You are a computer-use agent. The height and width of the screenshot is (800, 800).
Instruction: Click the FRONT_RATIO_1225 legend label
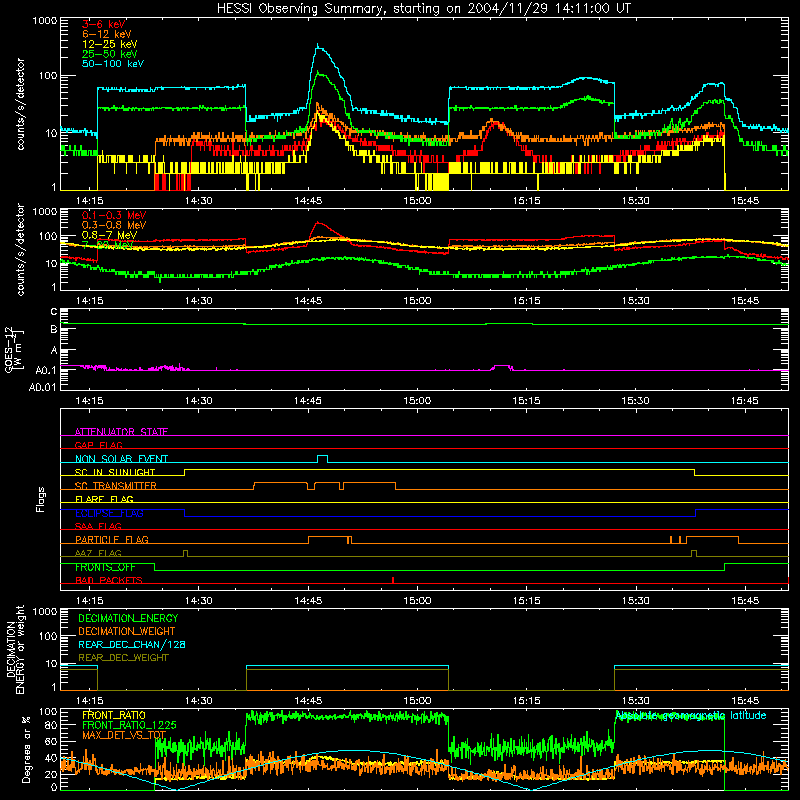click(x=129, y=725)
